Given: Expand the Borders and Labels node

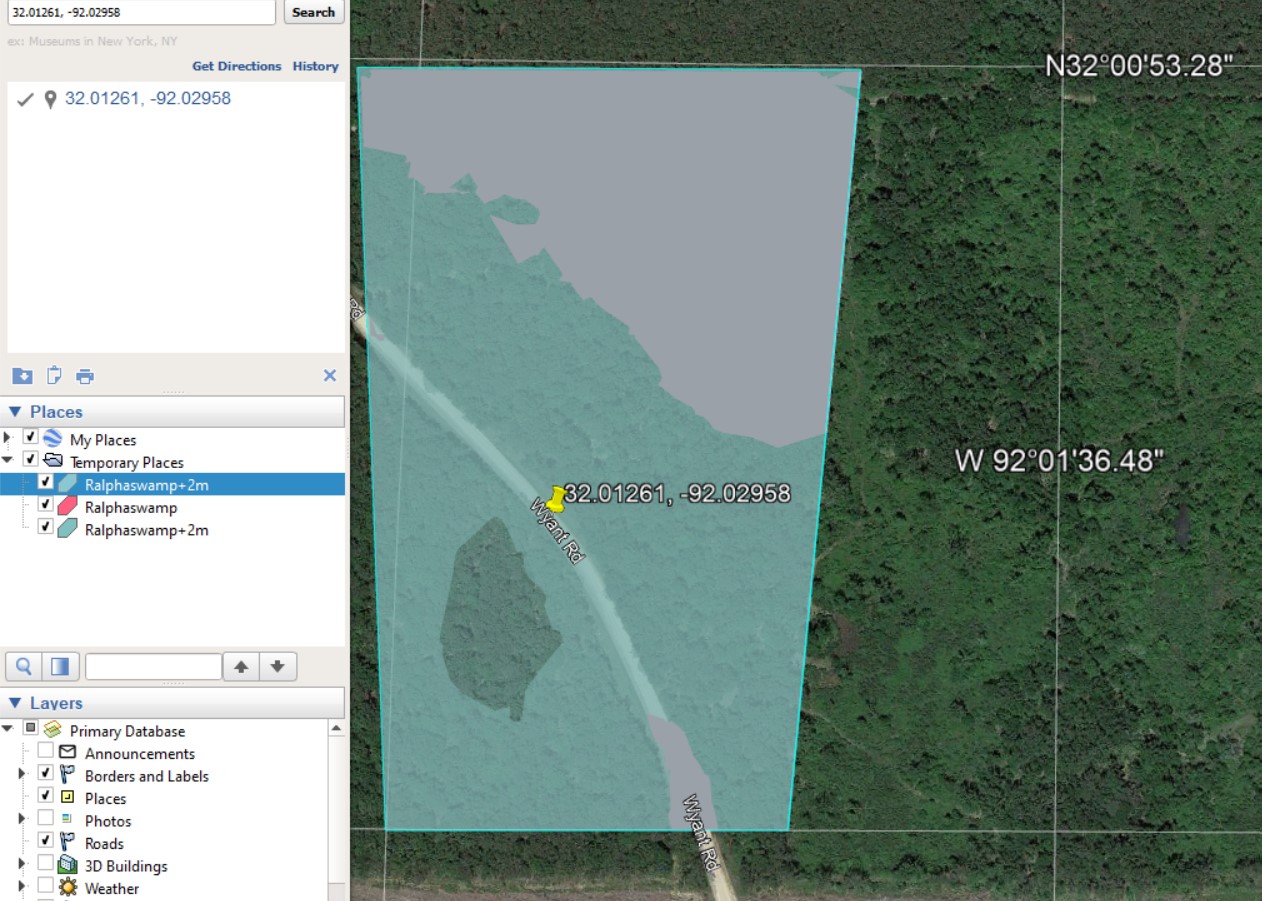Looking at the screenshot, I should (22, 775).
